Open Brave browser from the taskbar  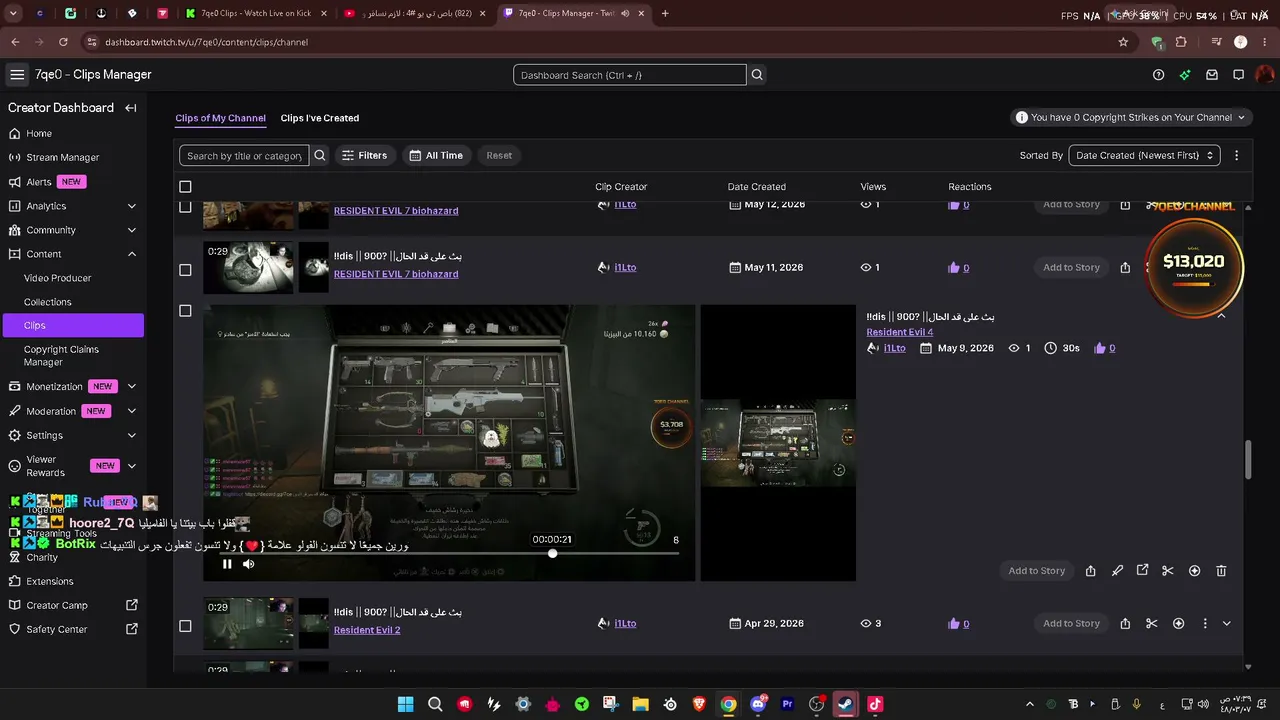tap(699, 704)
